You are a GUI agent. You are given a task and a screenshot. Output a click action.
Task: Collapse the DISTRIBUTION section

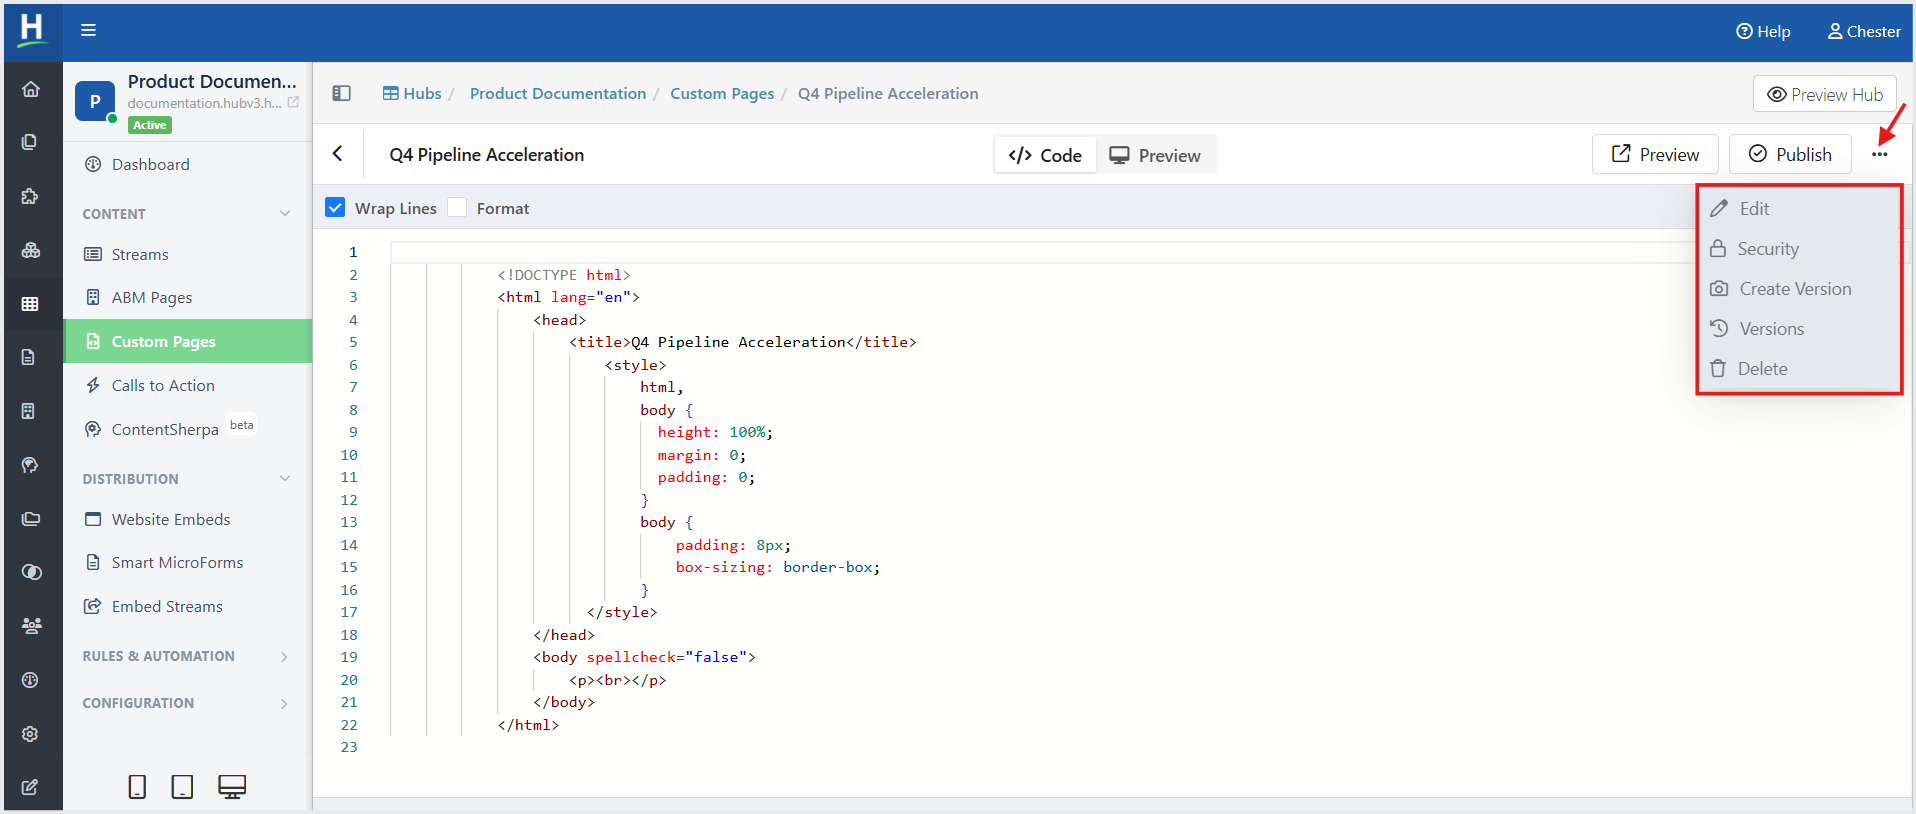click(x=285, y=479)
